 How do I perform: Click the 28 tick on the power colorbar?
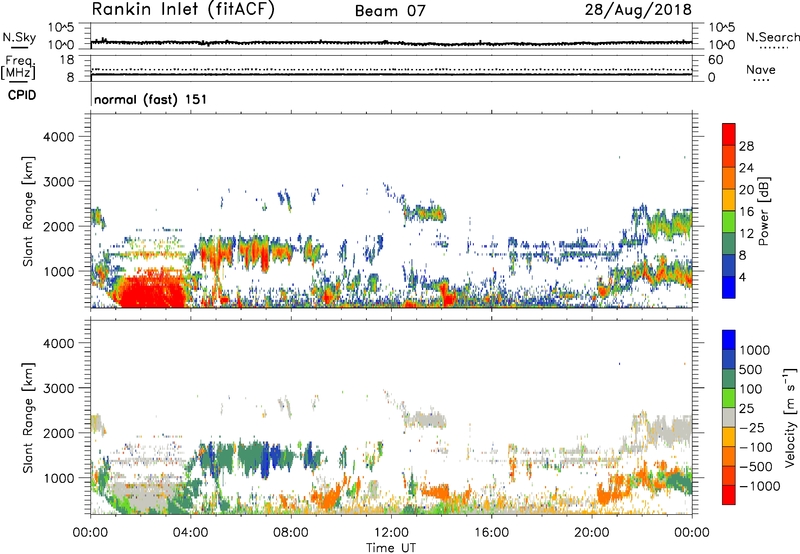point(746,146)
